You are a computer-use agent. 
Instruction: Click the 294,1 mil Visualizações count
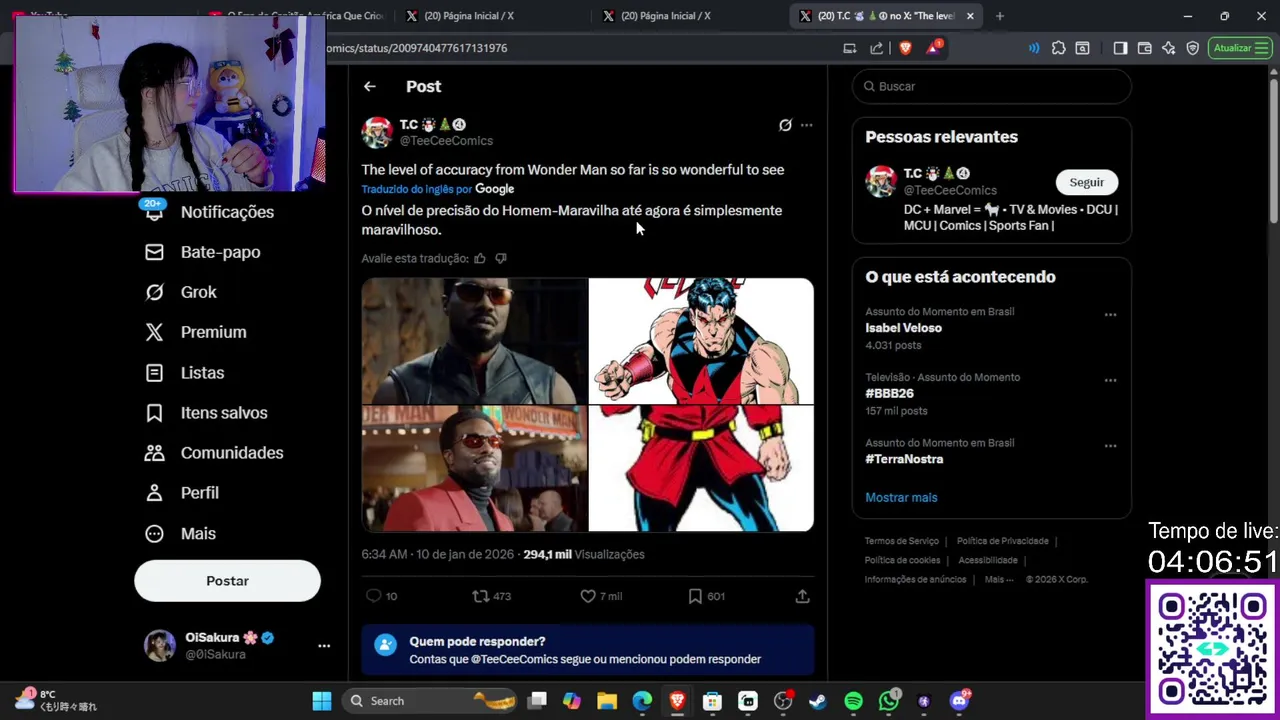[584, 554]
